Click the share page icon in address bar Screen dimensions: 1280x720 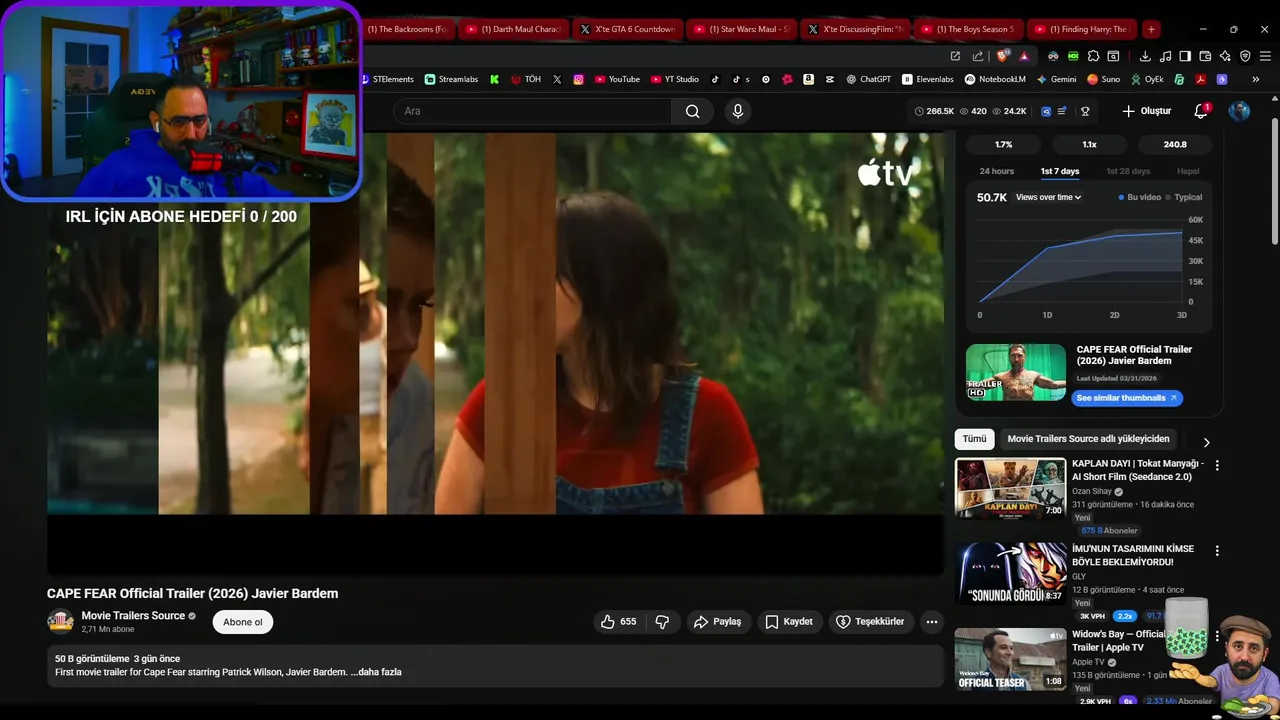(x=978, y=56)
